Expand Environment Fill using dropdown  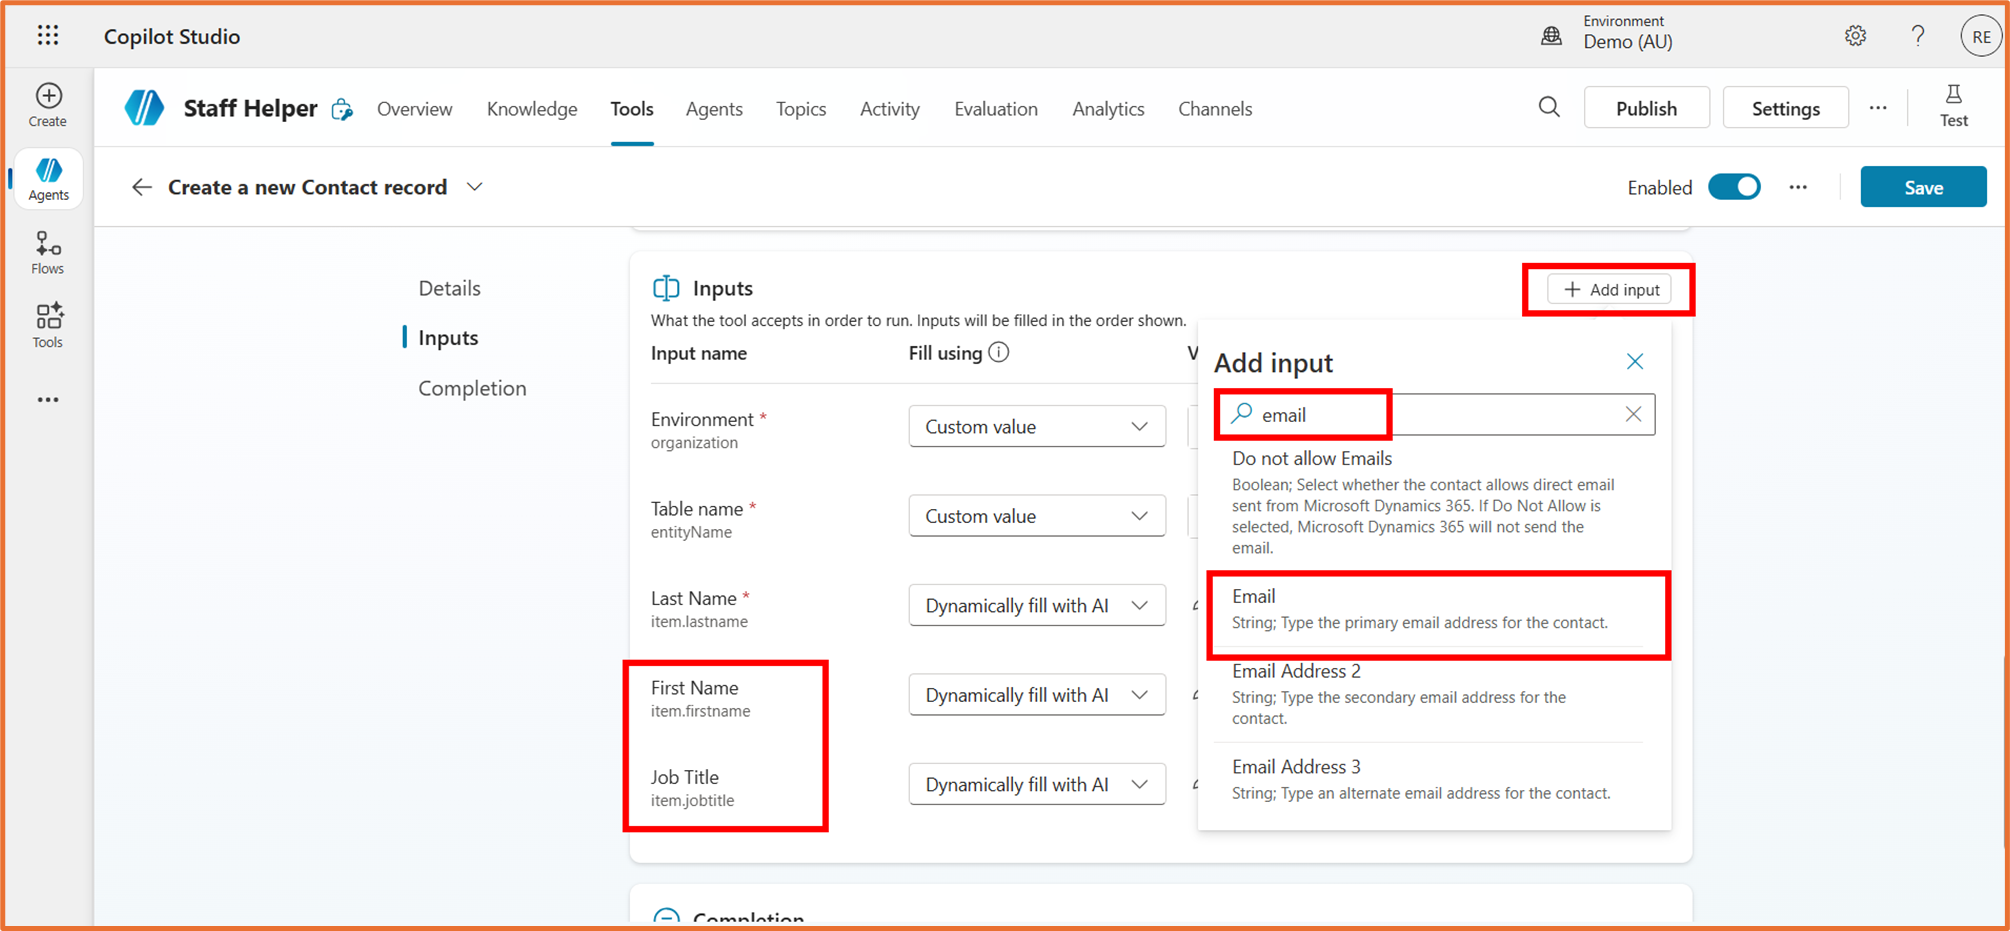pos(1036,427)
